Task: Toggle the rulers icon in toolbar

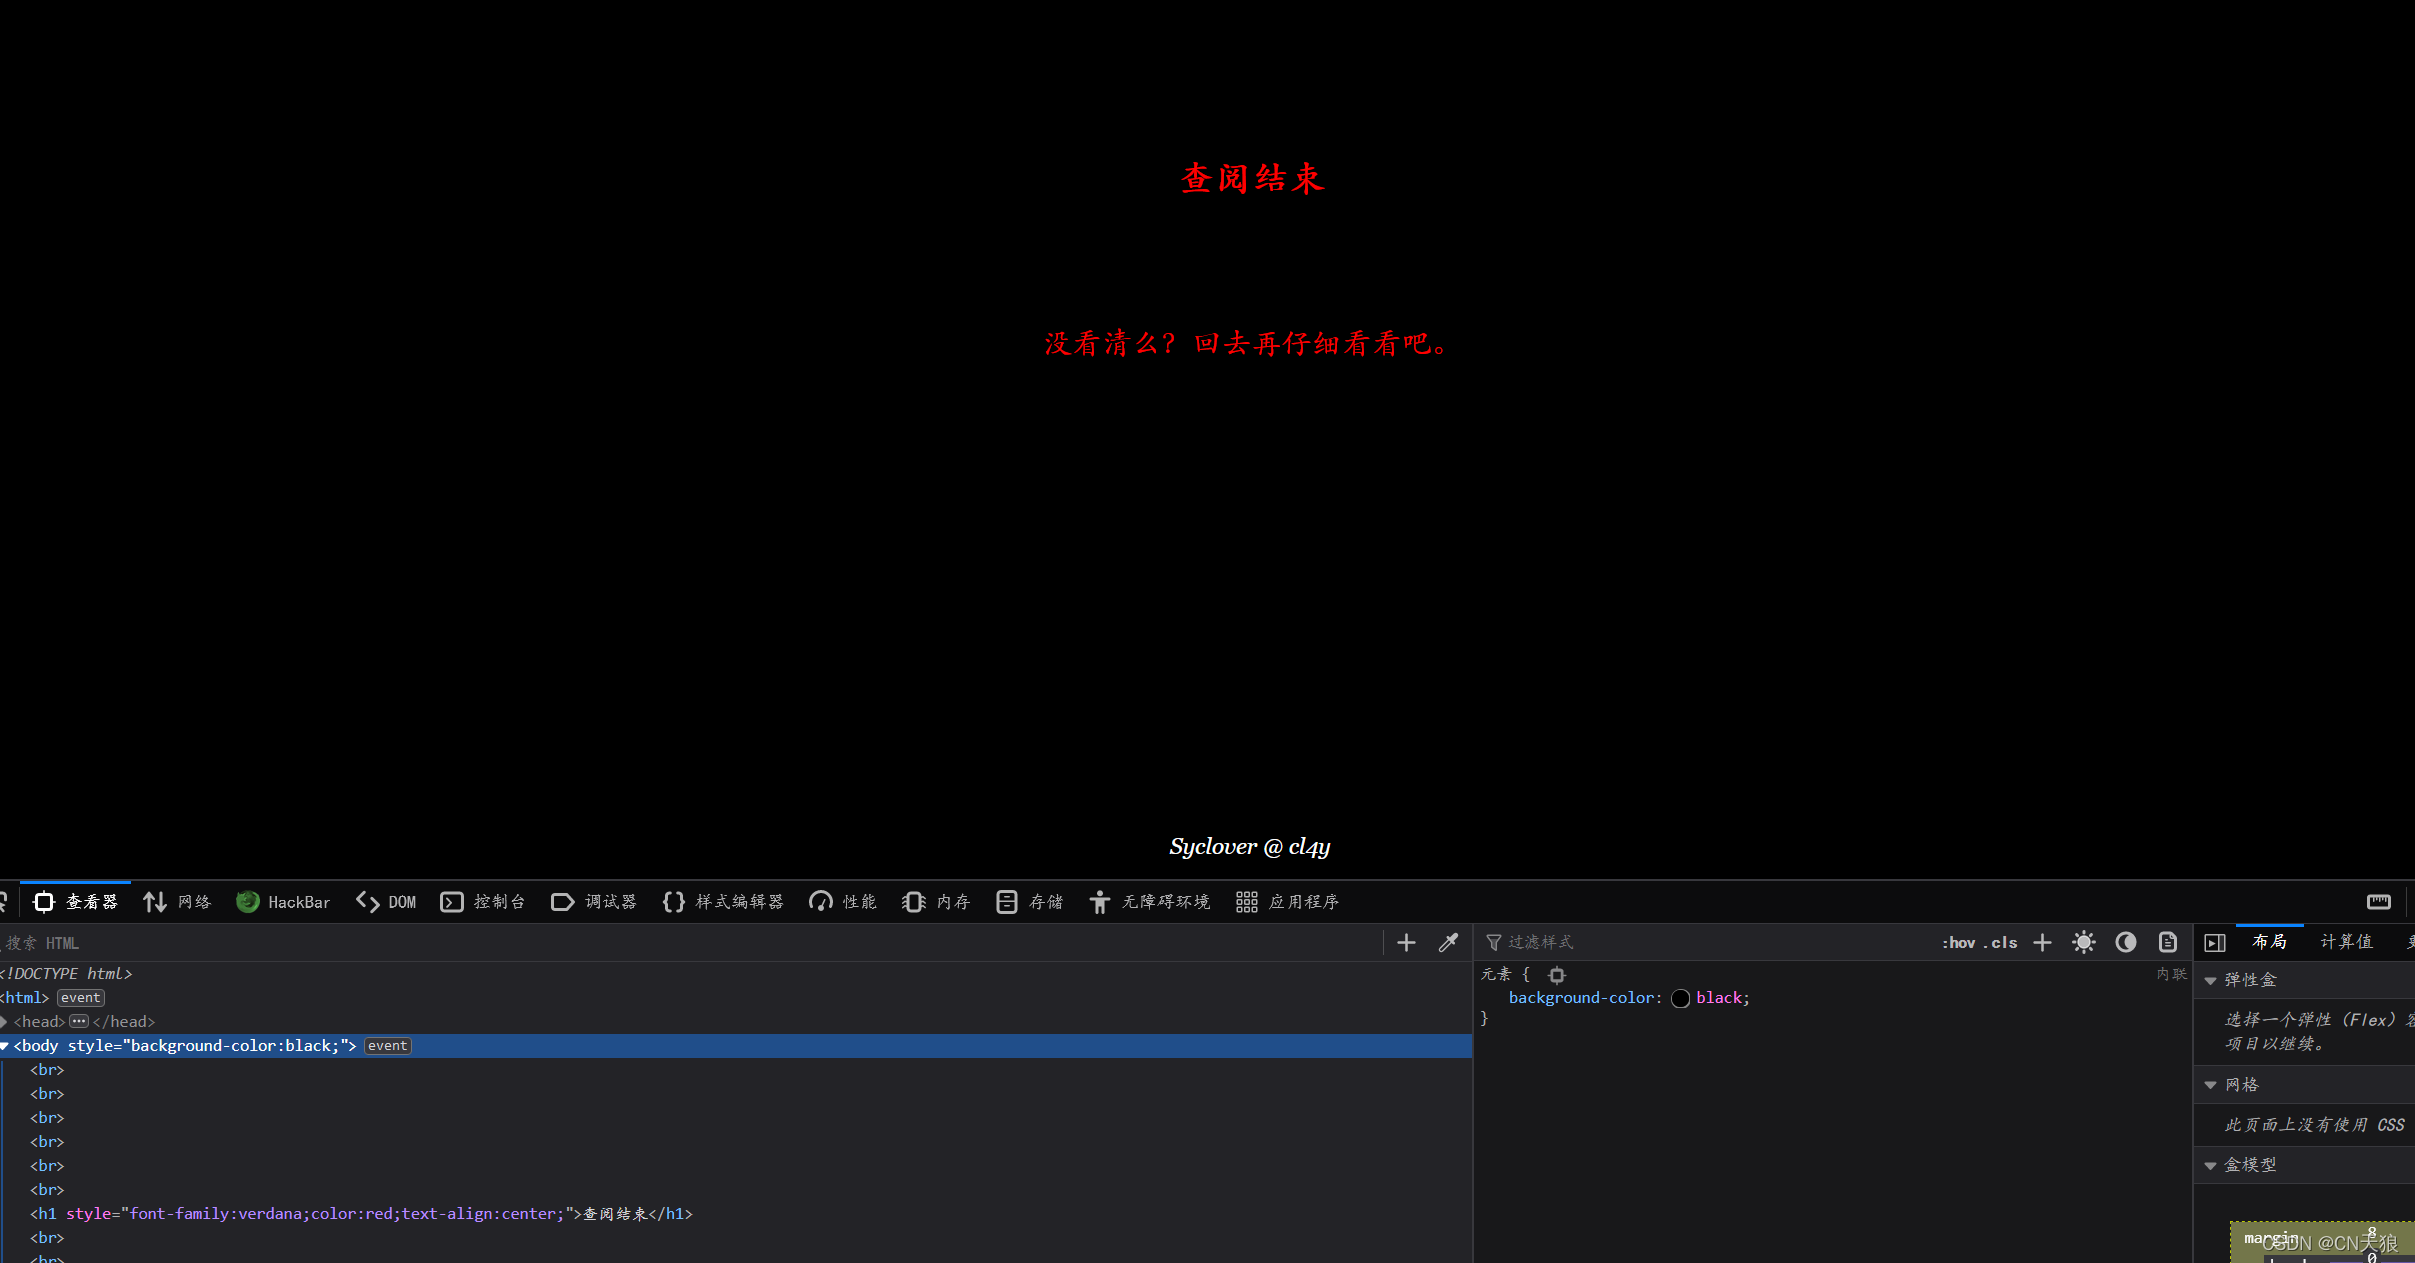Action: click(x=2379, y=902)
